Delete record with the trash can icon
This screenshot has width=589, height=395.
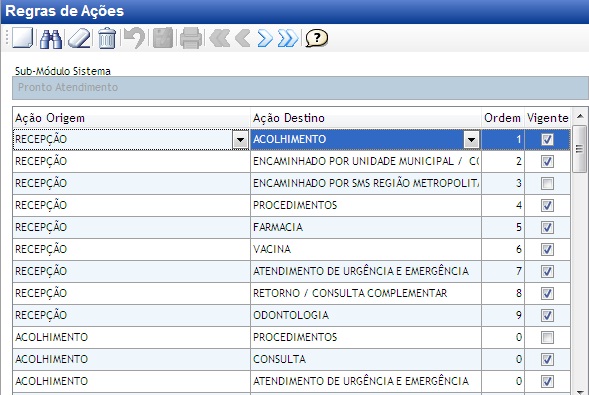coord(107,38)
